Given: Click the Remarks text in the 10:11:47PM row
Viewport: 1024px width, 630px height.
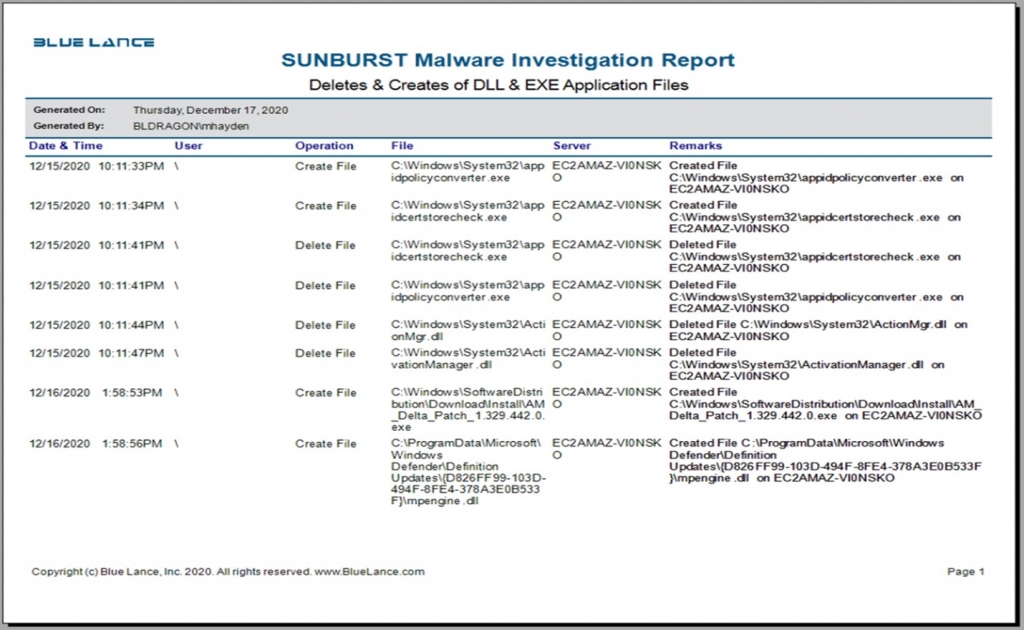Looking at the screenshot, I should [x=807, y=364].
